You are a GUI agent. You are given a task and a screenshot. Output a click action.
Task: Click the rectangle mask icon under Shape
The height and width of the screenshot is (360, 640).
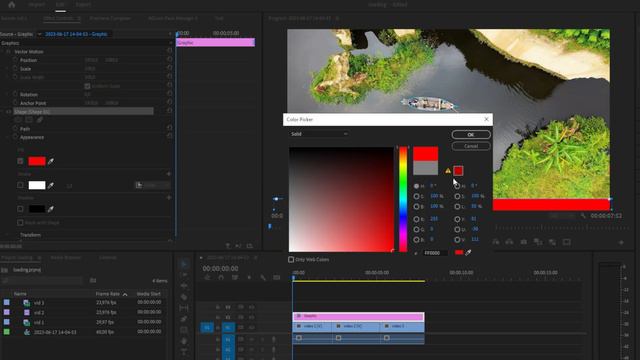tap(29, 120)
